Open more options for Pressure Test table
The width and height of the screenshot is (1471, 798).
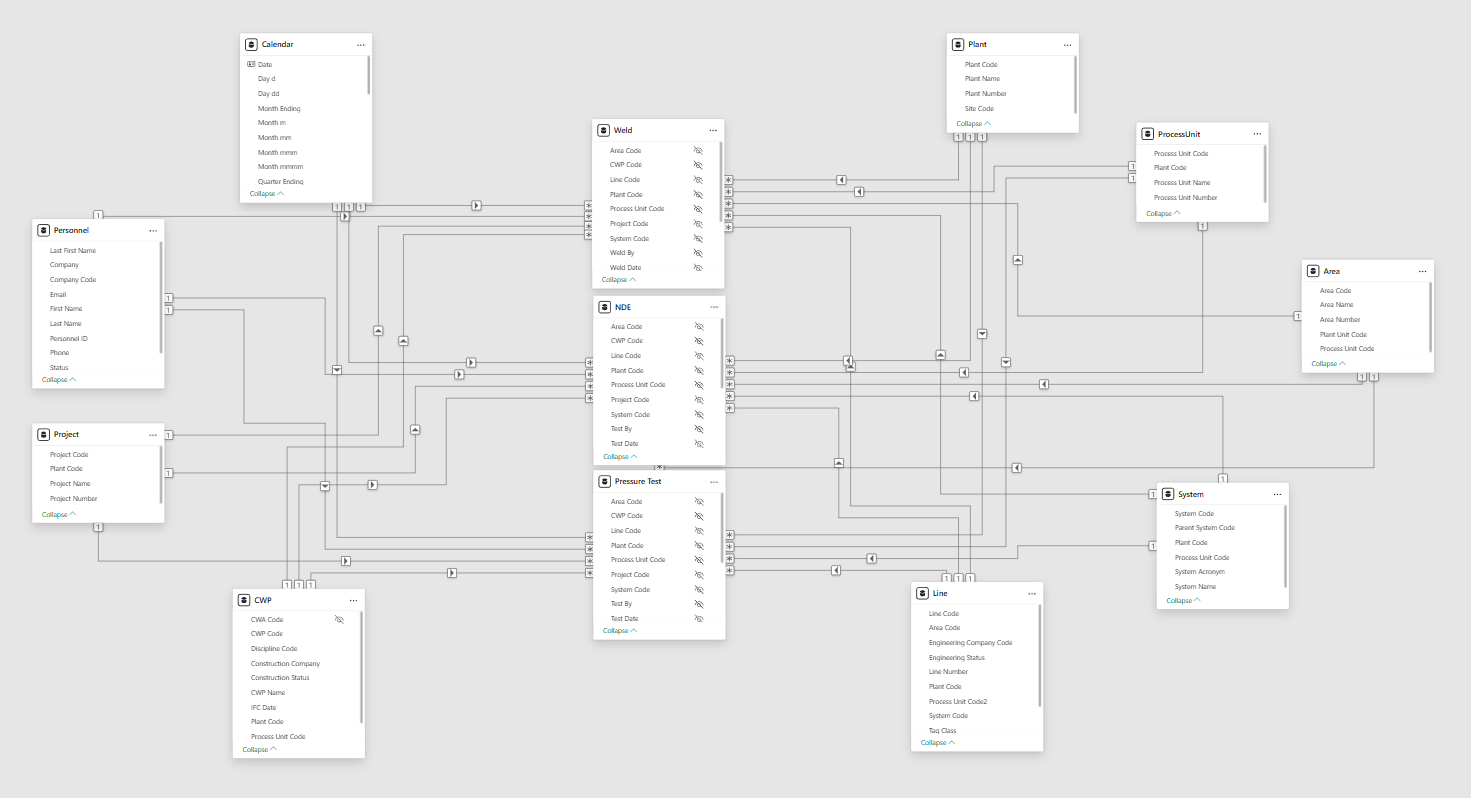click(x=714, y=481)
